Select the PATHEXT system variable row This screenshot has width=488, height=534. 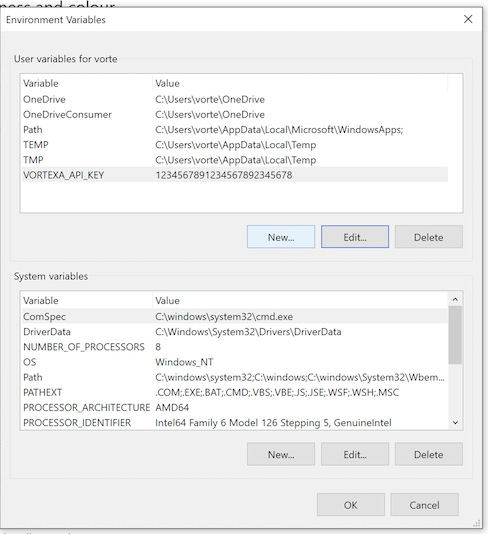pos(235,392)
